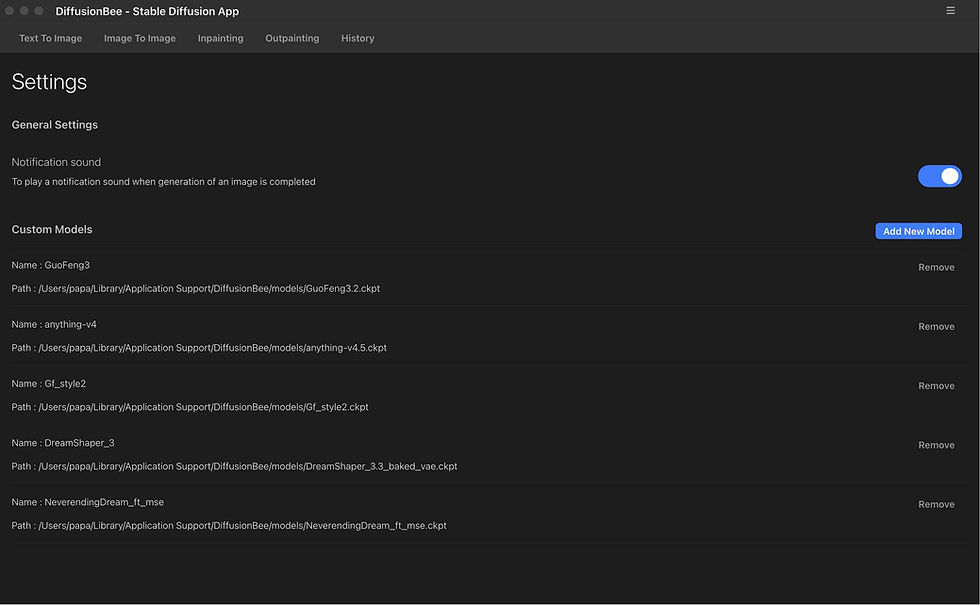Screen dimensions: 980x605
Task: Click the notification sound description text
Action: 163,182
